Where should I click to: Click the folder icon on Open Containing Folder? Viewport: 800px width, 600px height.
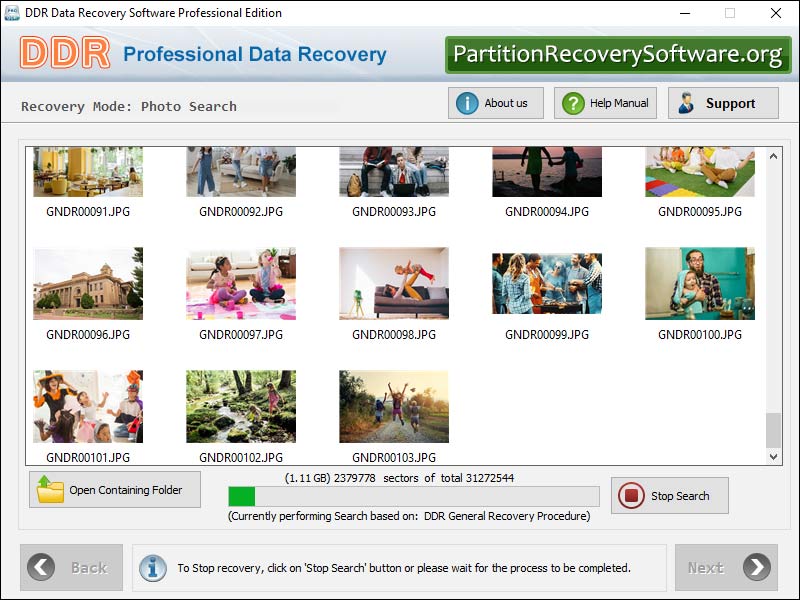(50, 489)
